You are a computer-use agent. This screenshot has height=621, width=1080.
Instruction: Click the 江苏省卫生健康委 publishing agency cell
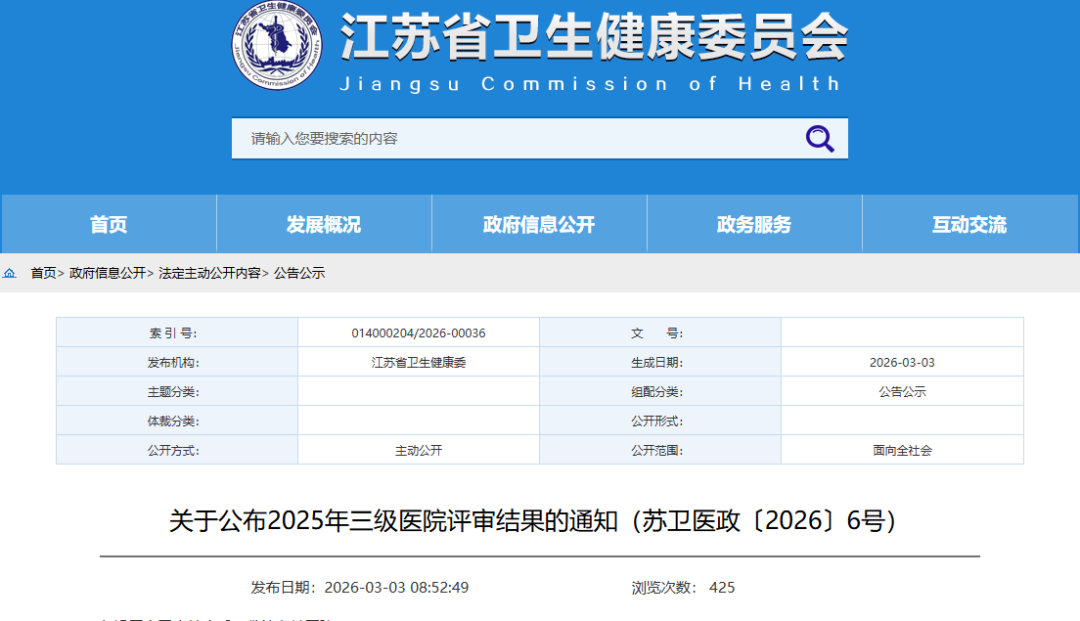pyautogui.click(x=418, y=362)
